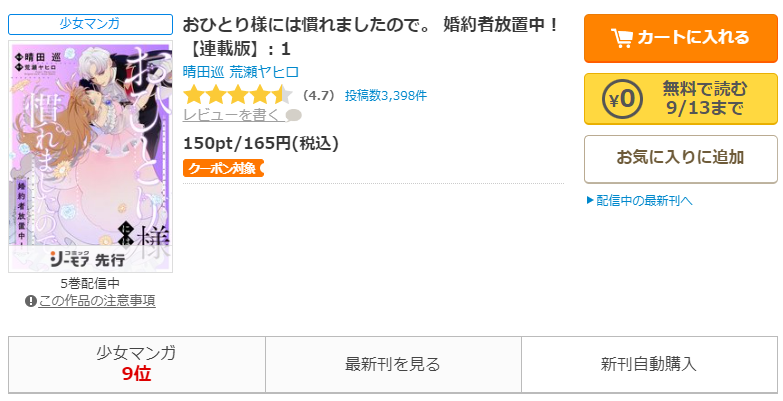Click the クーポン対象 coupon badge
The image size is (783, 401).
tap(223, 168)
